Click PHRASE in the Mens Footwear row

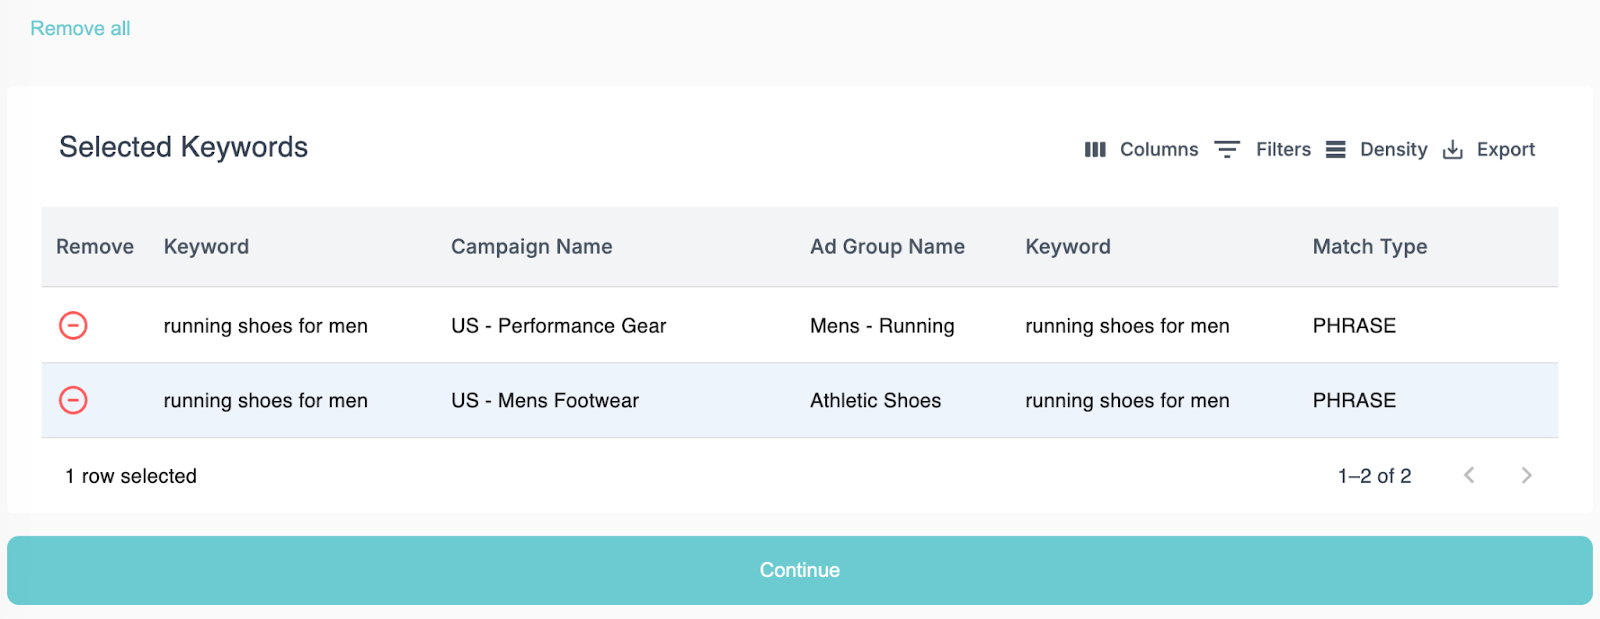(x=1354, y=400)
